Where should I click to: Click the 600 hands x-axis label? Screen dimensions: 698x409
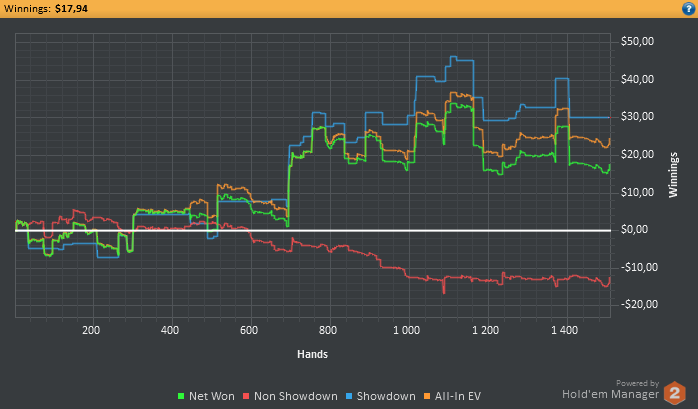(249, 330)
